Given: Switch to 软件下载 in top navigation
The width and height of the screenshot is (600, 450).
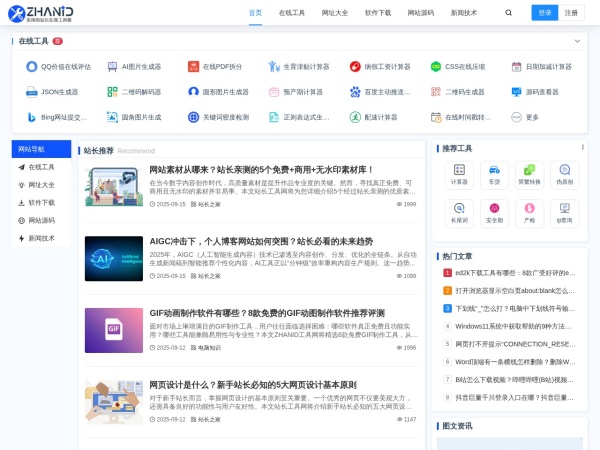Looking at the screenshot, I should coord(378,13).
